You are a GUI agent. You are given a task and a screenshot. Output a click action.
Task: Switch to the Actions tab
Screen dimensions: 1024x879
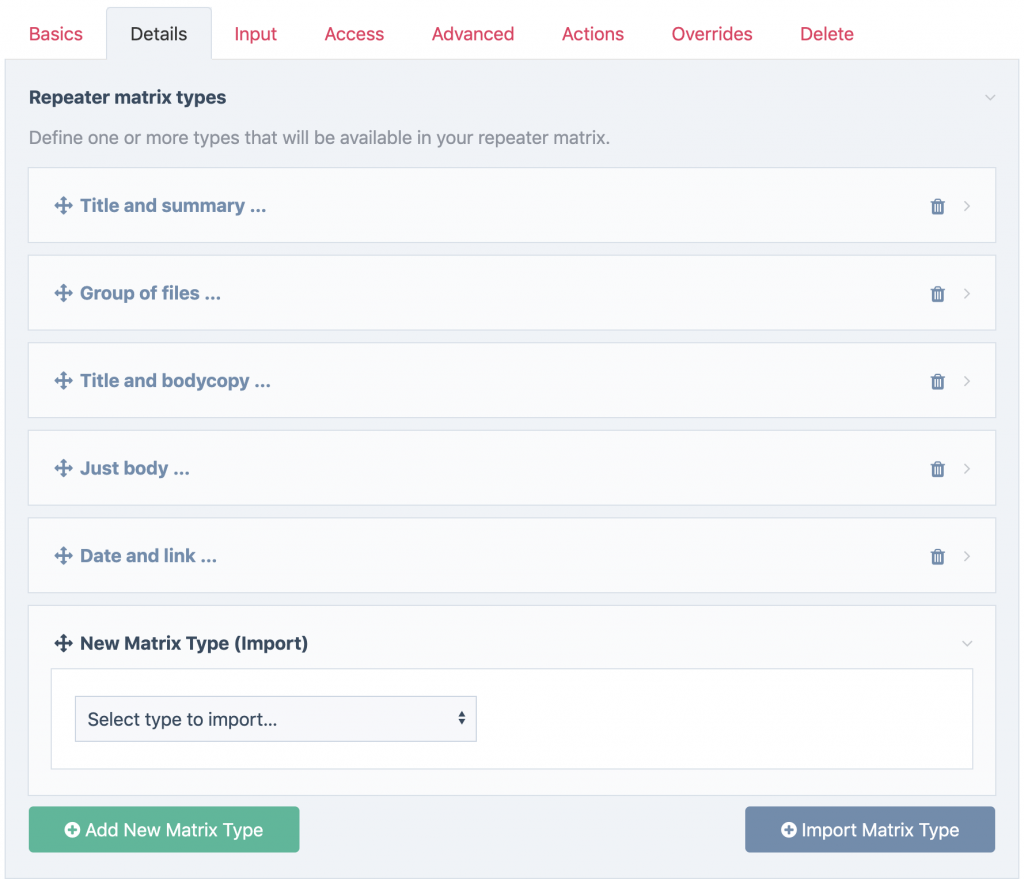[593, 34]
